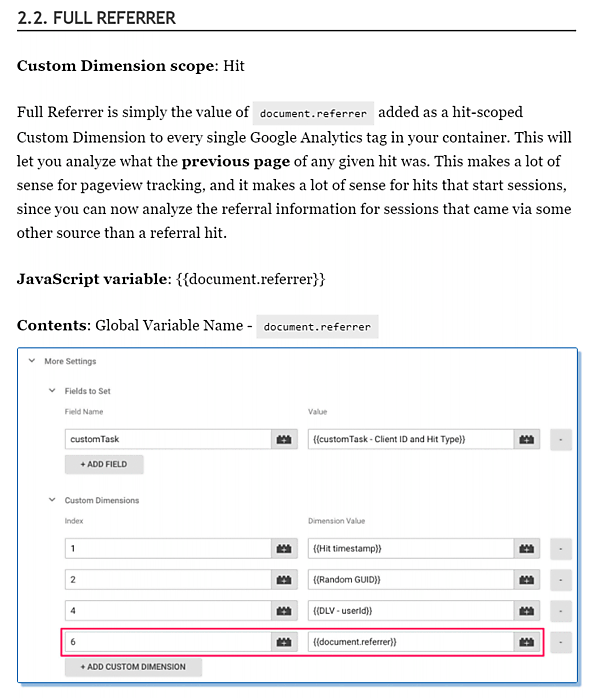Collapse the Custom Dimensions section
Viewport: 600px width, 698px height.
point(52,500)
